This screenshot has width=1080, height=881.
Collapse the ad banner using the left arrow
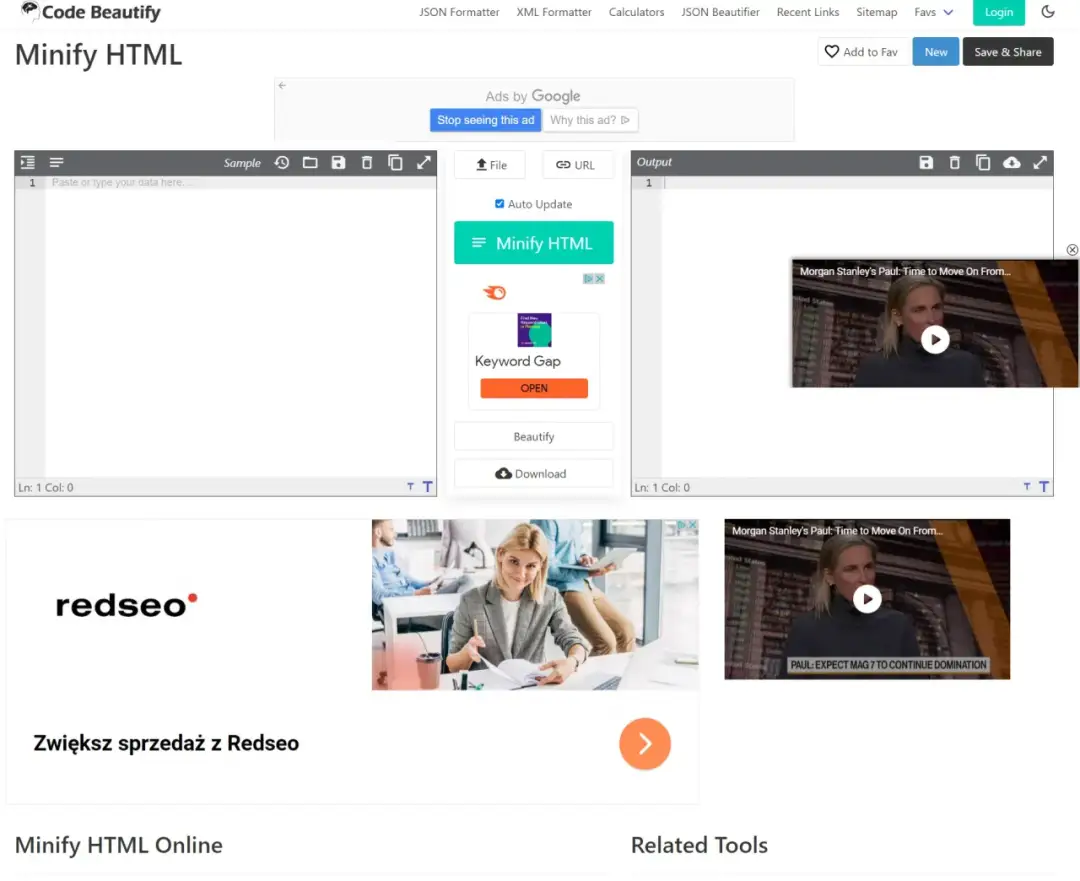click(x=283, y=87)
